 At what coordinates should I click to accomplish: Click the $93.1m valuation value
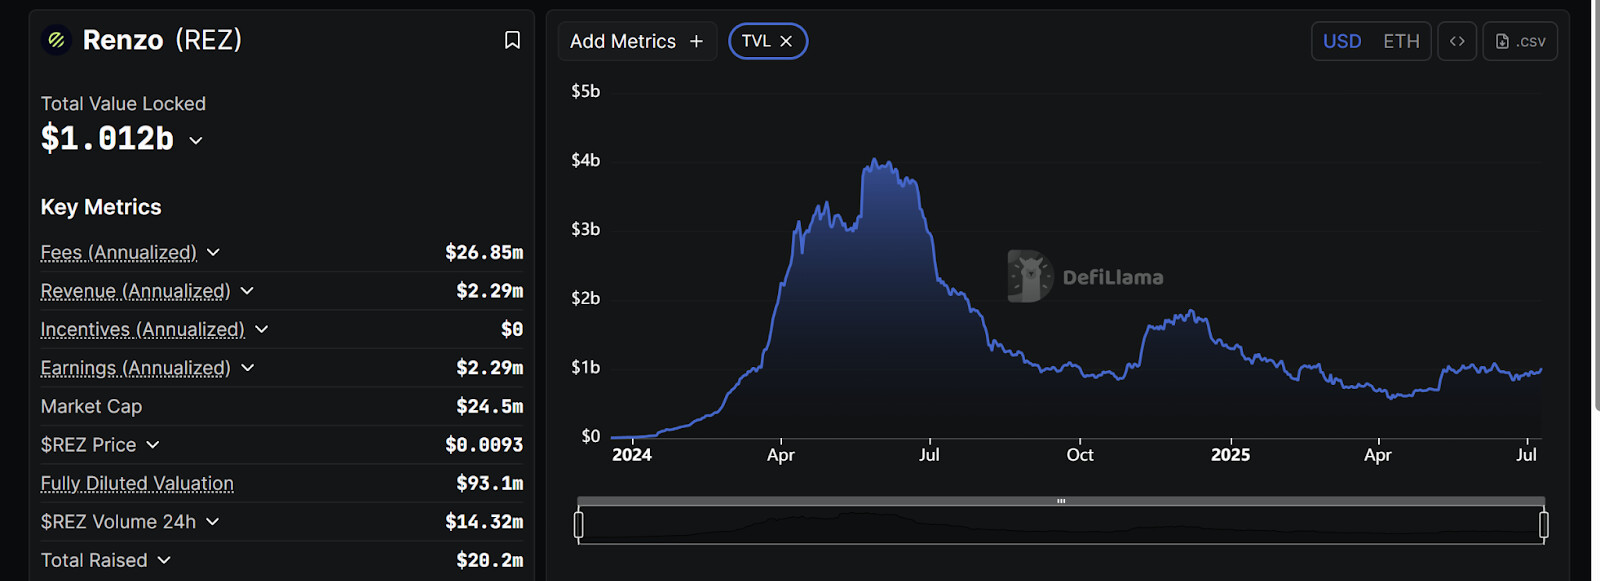coord(490,483)
